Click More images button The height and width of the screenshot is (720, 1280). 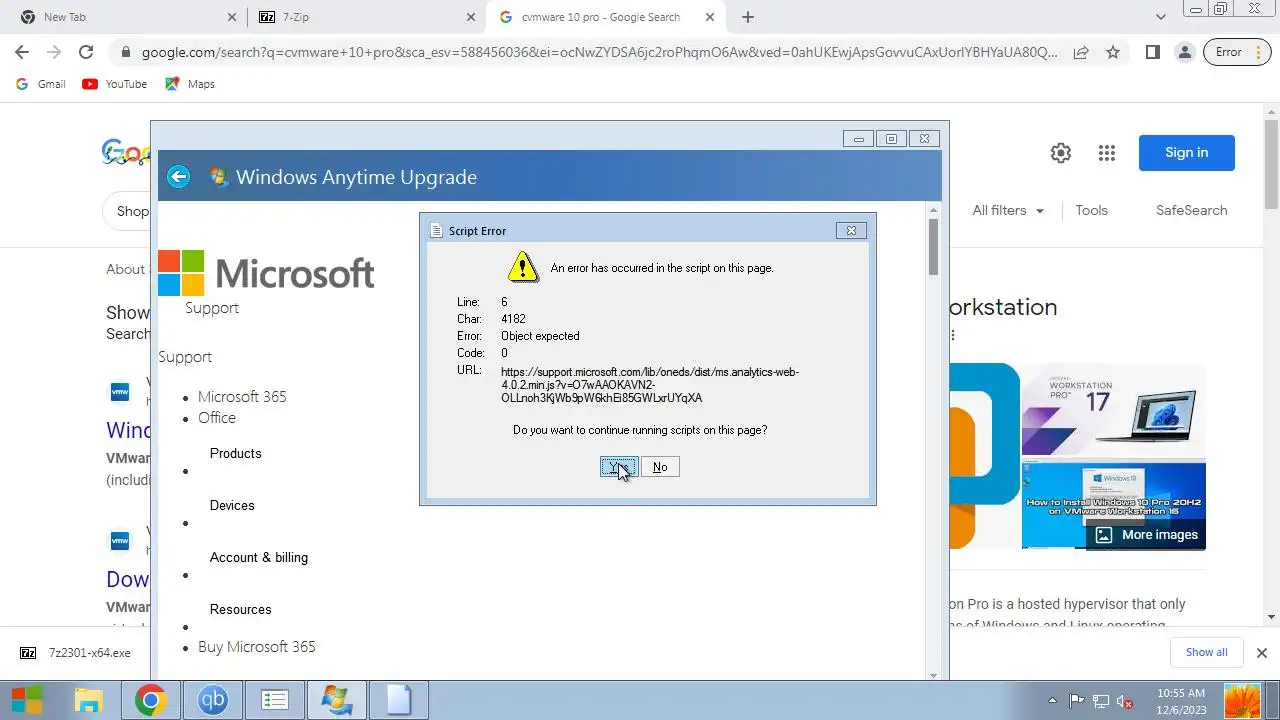tap(1146, 535)
